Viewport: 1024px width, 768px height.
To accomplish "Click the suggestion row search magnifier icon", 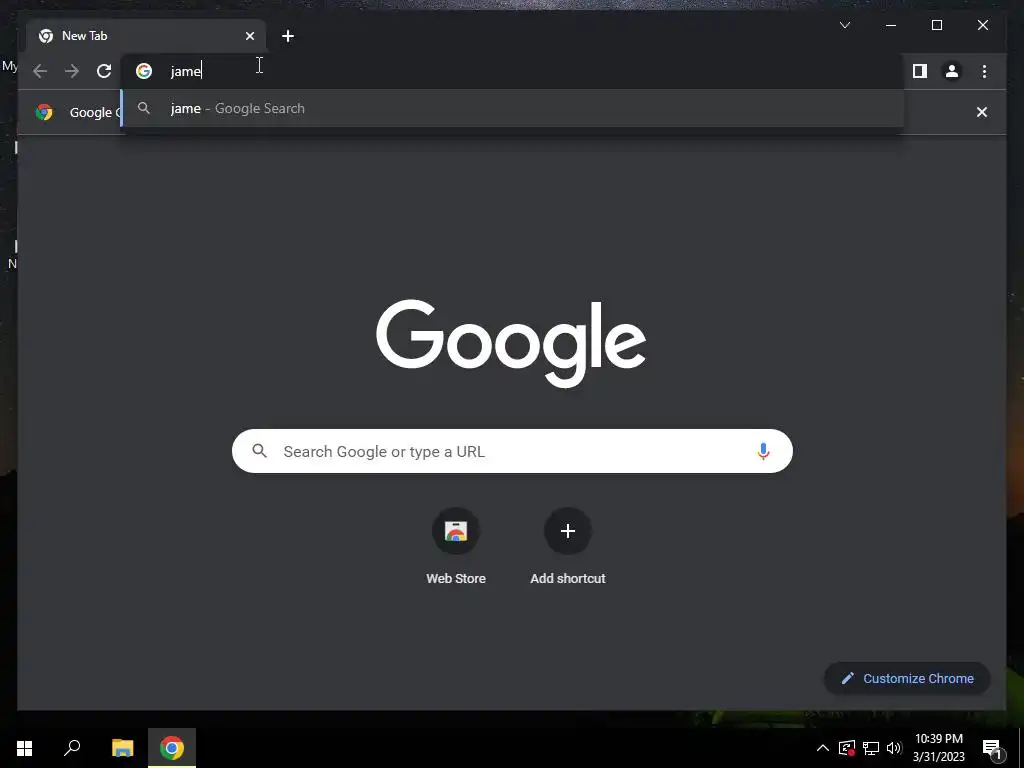I will [x=144, y=108].
